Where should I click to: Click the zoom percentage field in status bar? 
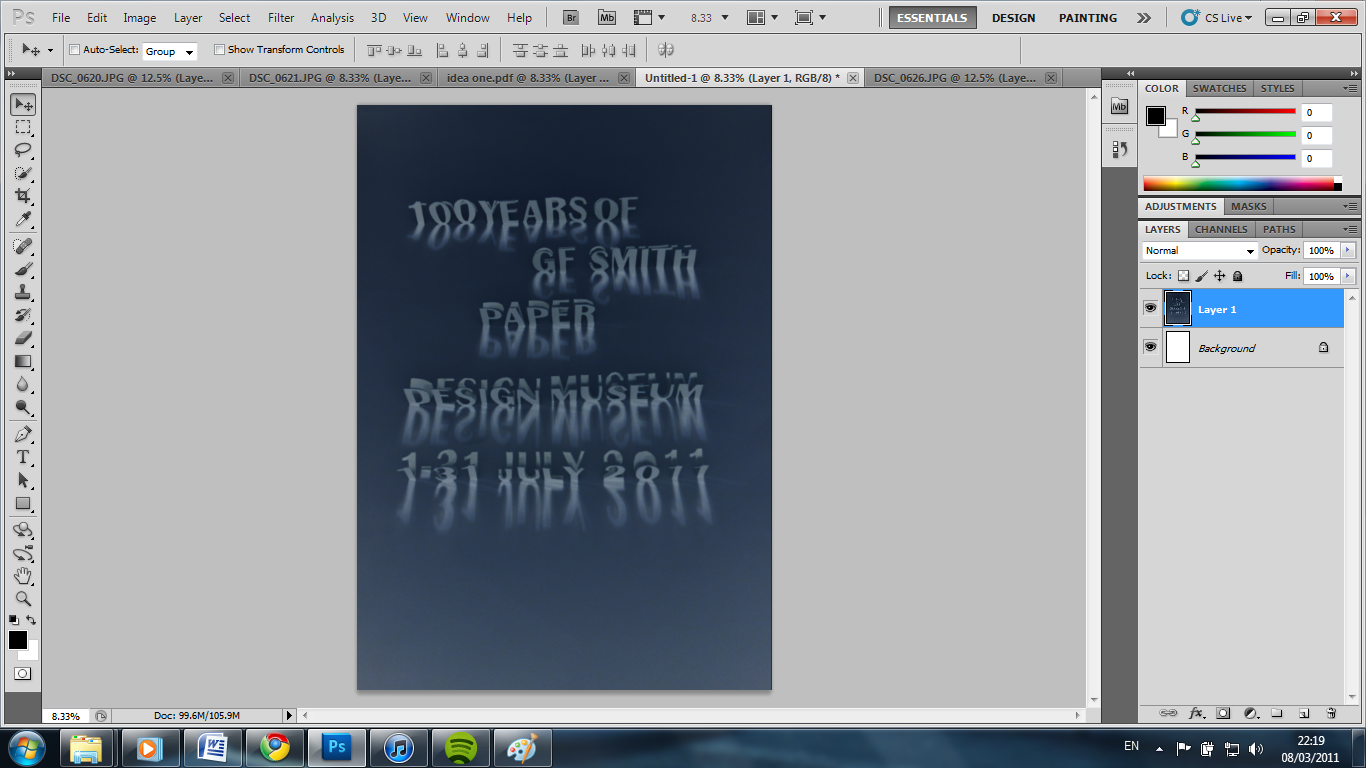point(66,716)
